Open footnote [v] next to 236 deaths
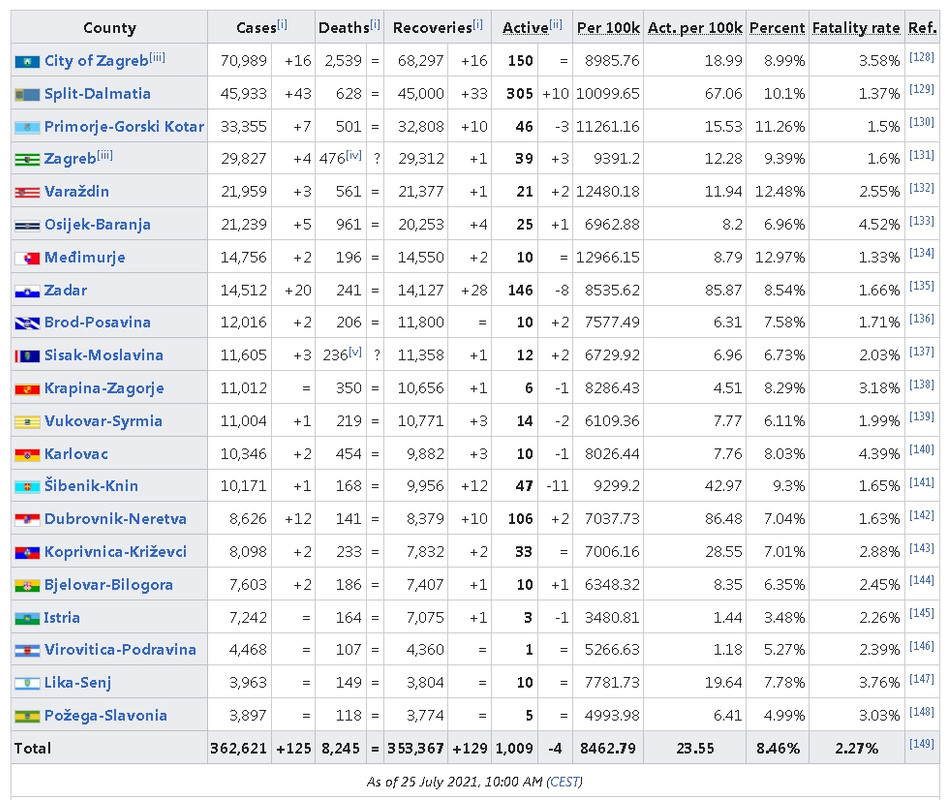The image size is (944, 800). click(355, 352)
